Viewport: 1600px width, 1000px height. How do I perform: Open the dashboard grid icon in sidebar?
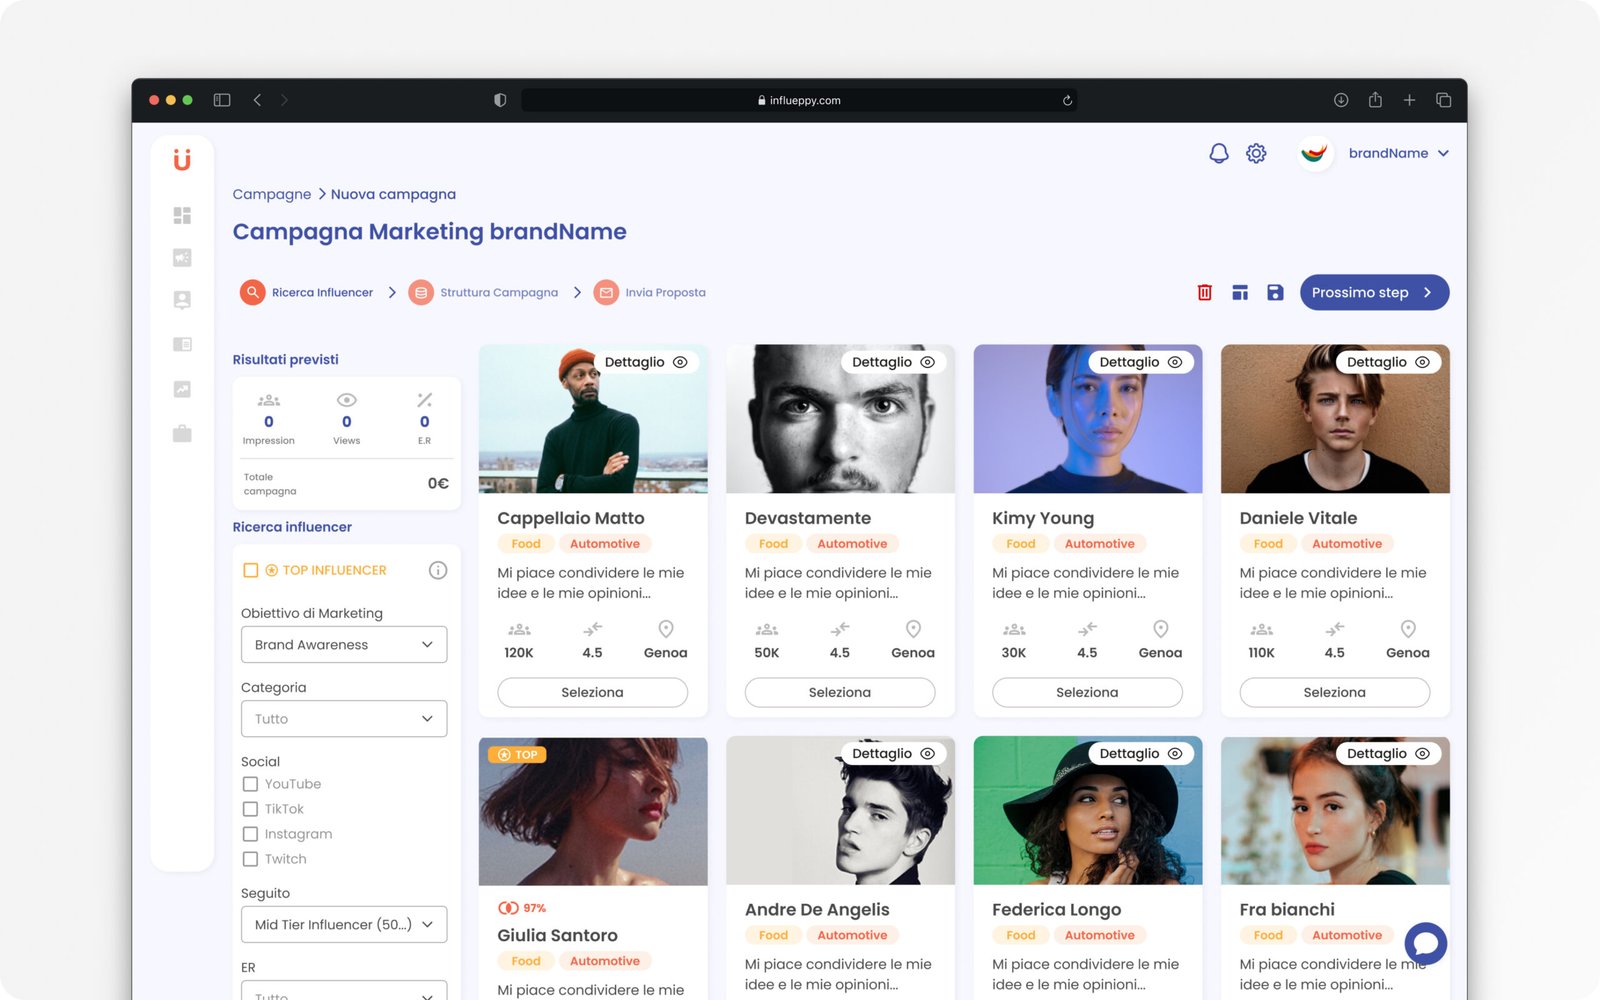pyautogui.click(x=182, y=215)
